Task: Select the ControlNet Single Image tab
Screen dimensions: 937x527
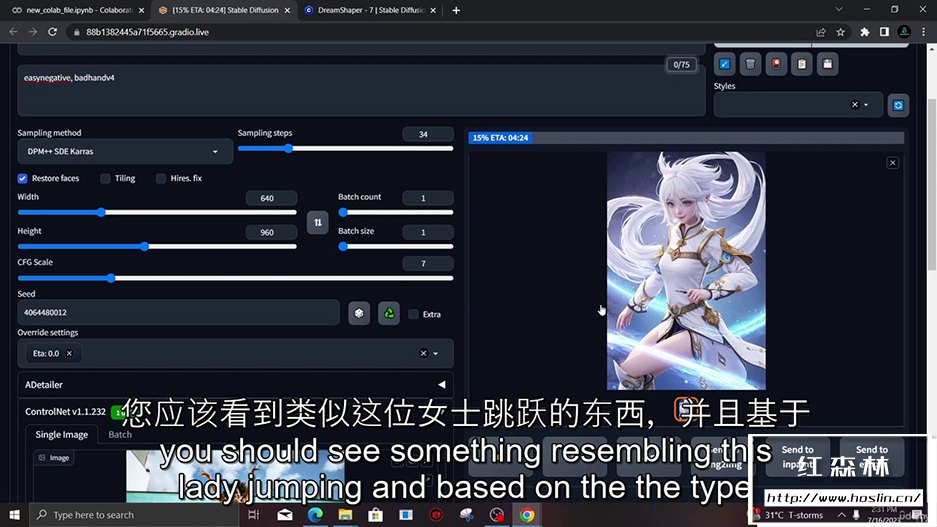Action: pyautogui.click(x=62, y=434)
